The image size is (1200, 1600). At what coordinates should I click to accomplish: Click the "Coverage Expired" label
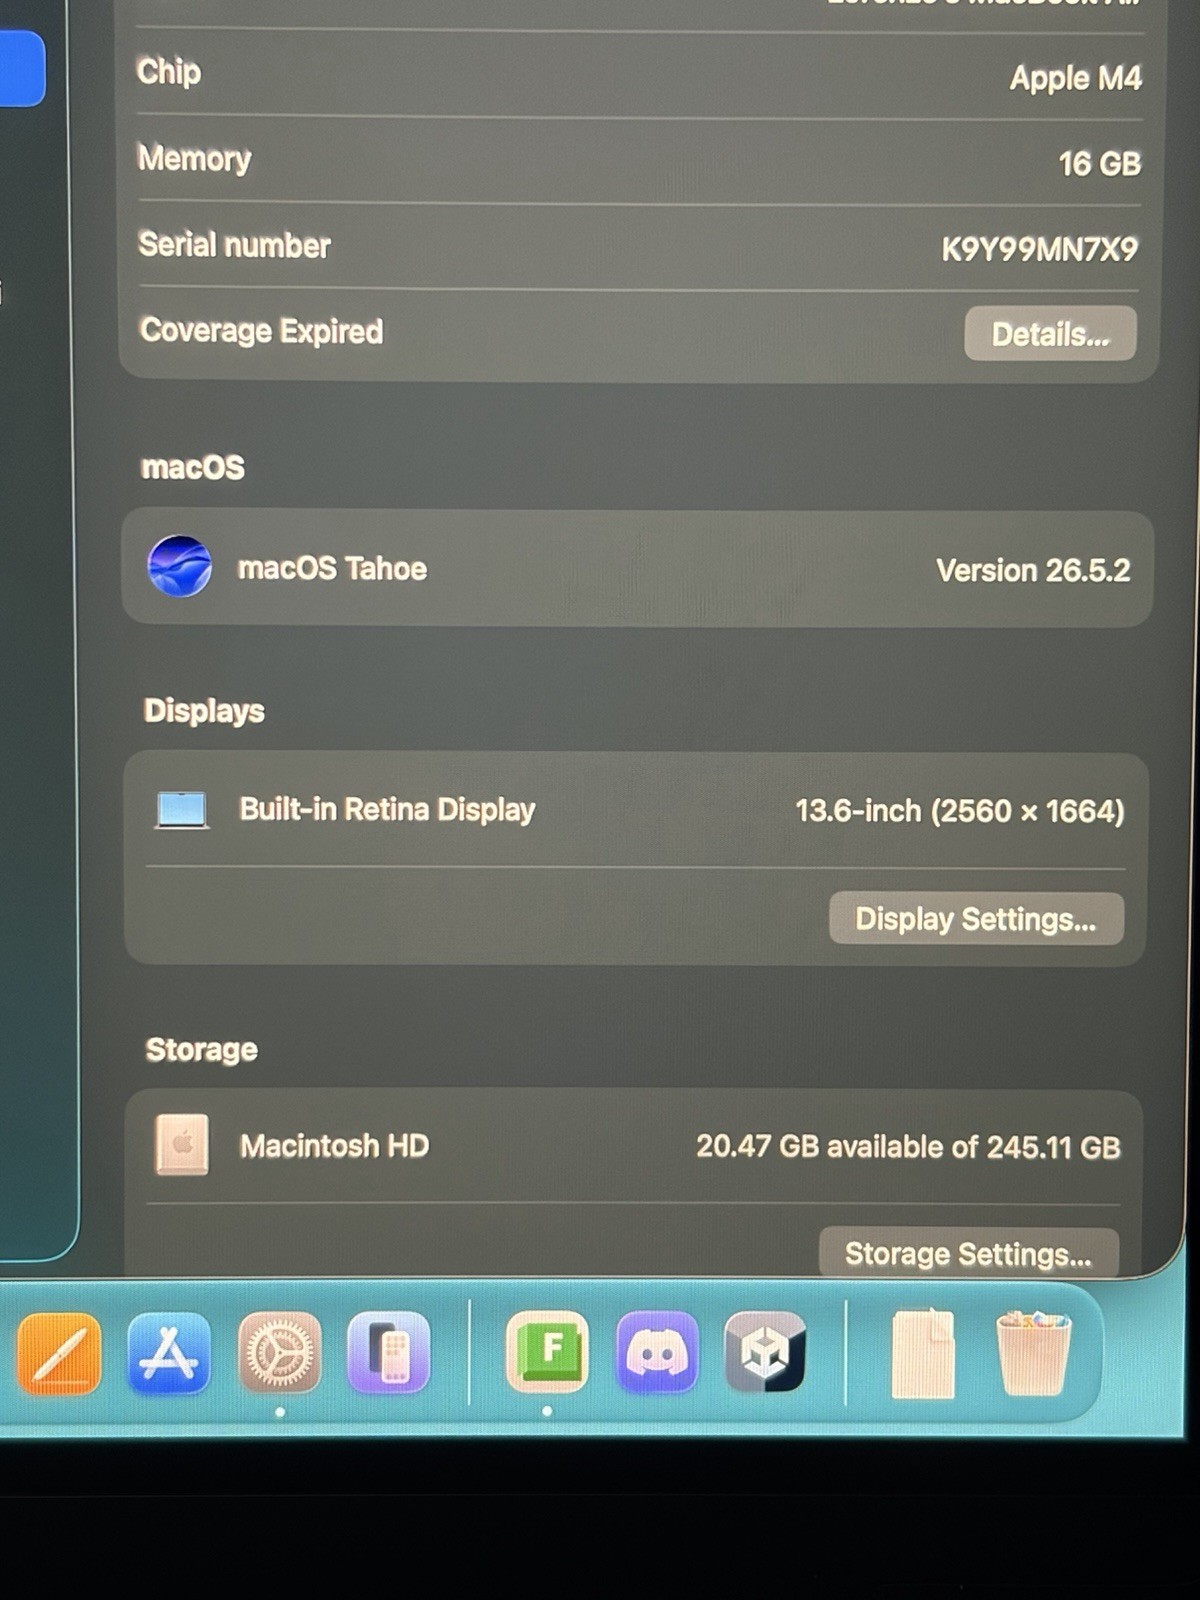(261, 331)
